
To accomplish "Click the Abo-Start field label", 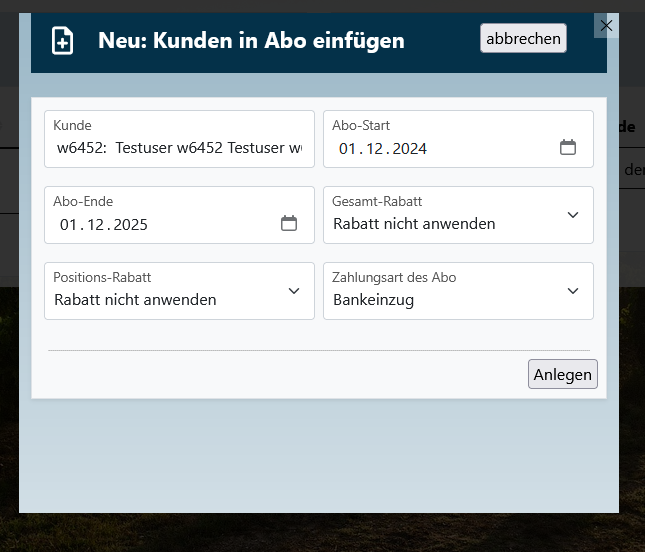I will (361, 125).
